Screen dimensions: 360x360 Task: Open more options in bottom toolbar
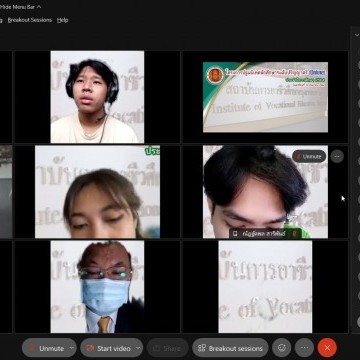pos(304,348)
